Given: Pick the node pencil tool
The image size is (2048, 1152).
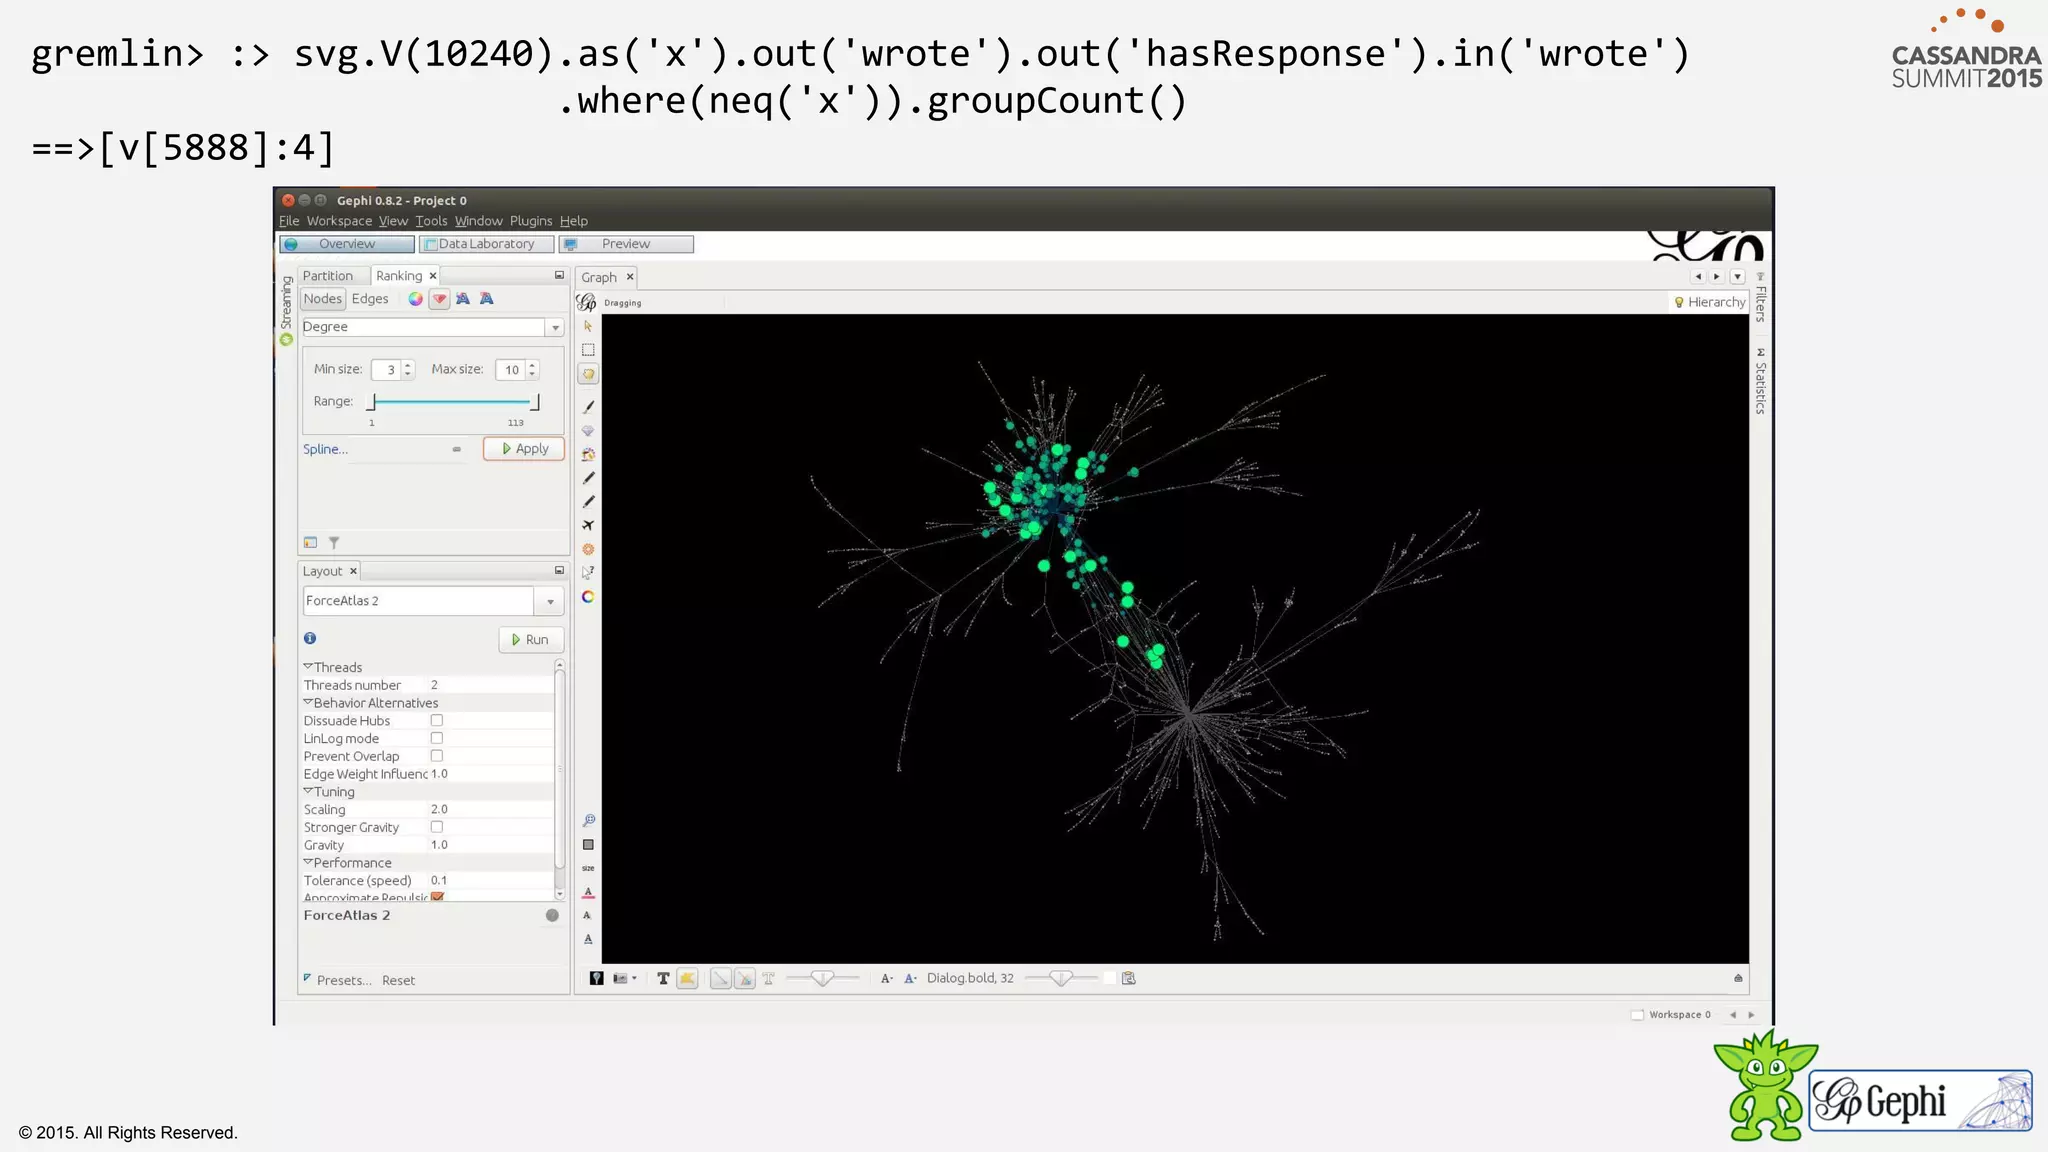Looking at the screenshot, I should [588, 478].
